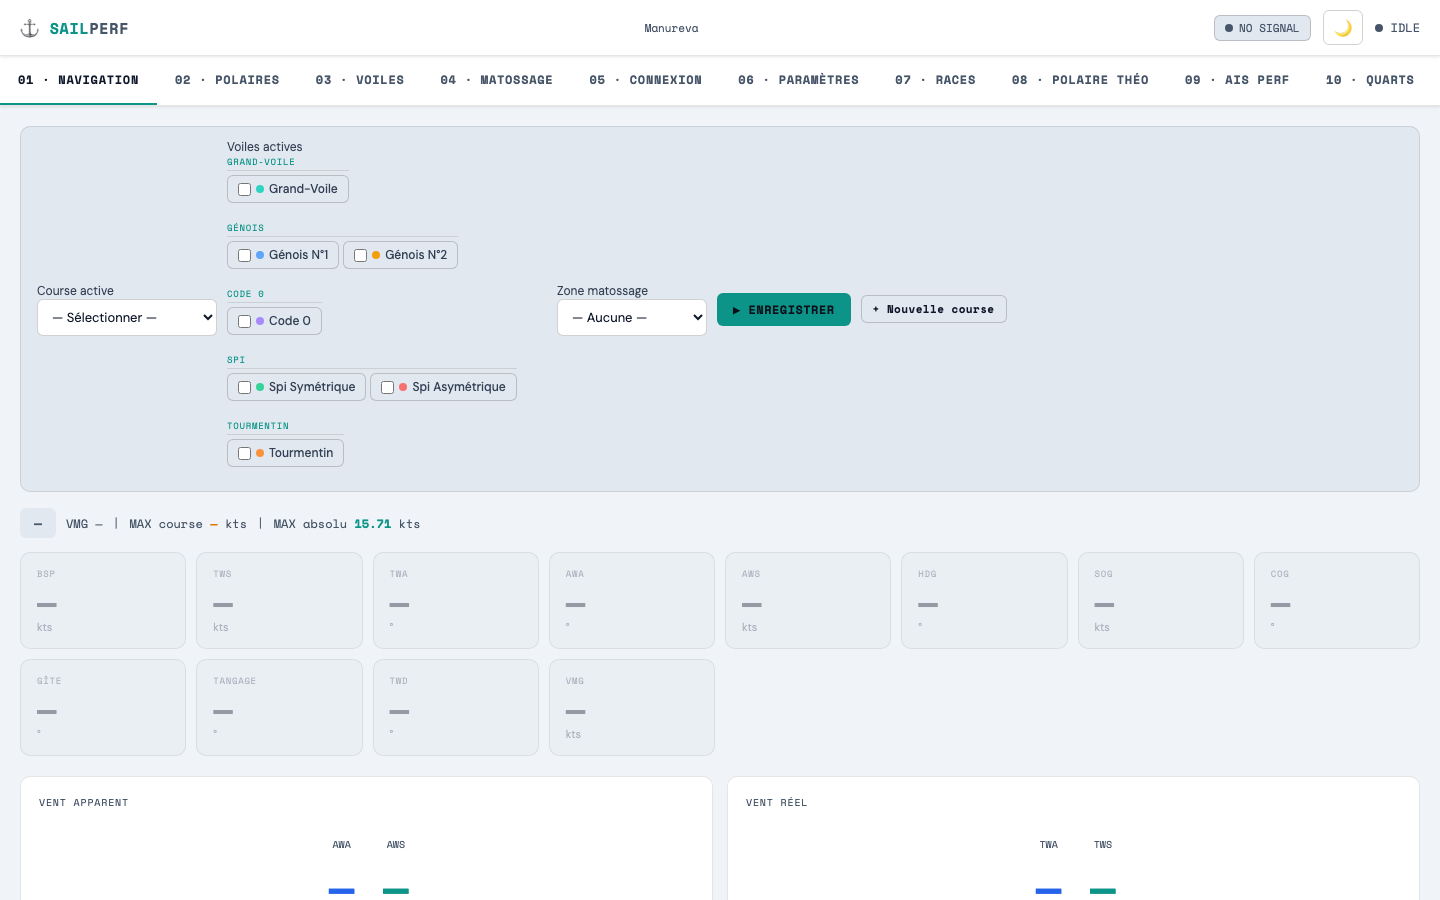This screenshot has width=1440, height=900.
Task: Click the MAX course readout
Action: [x=188, y=524]
